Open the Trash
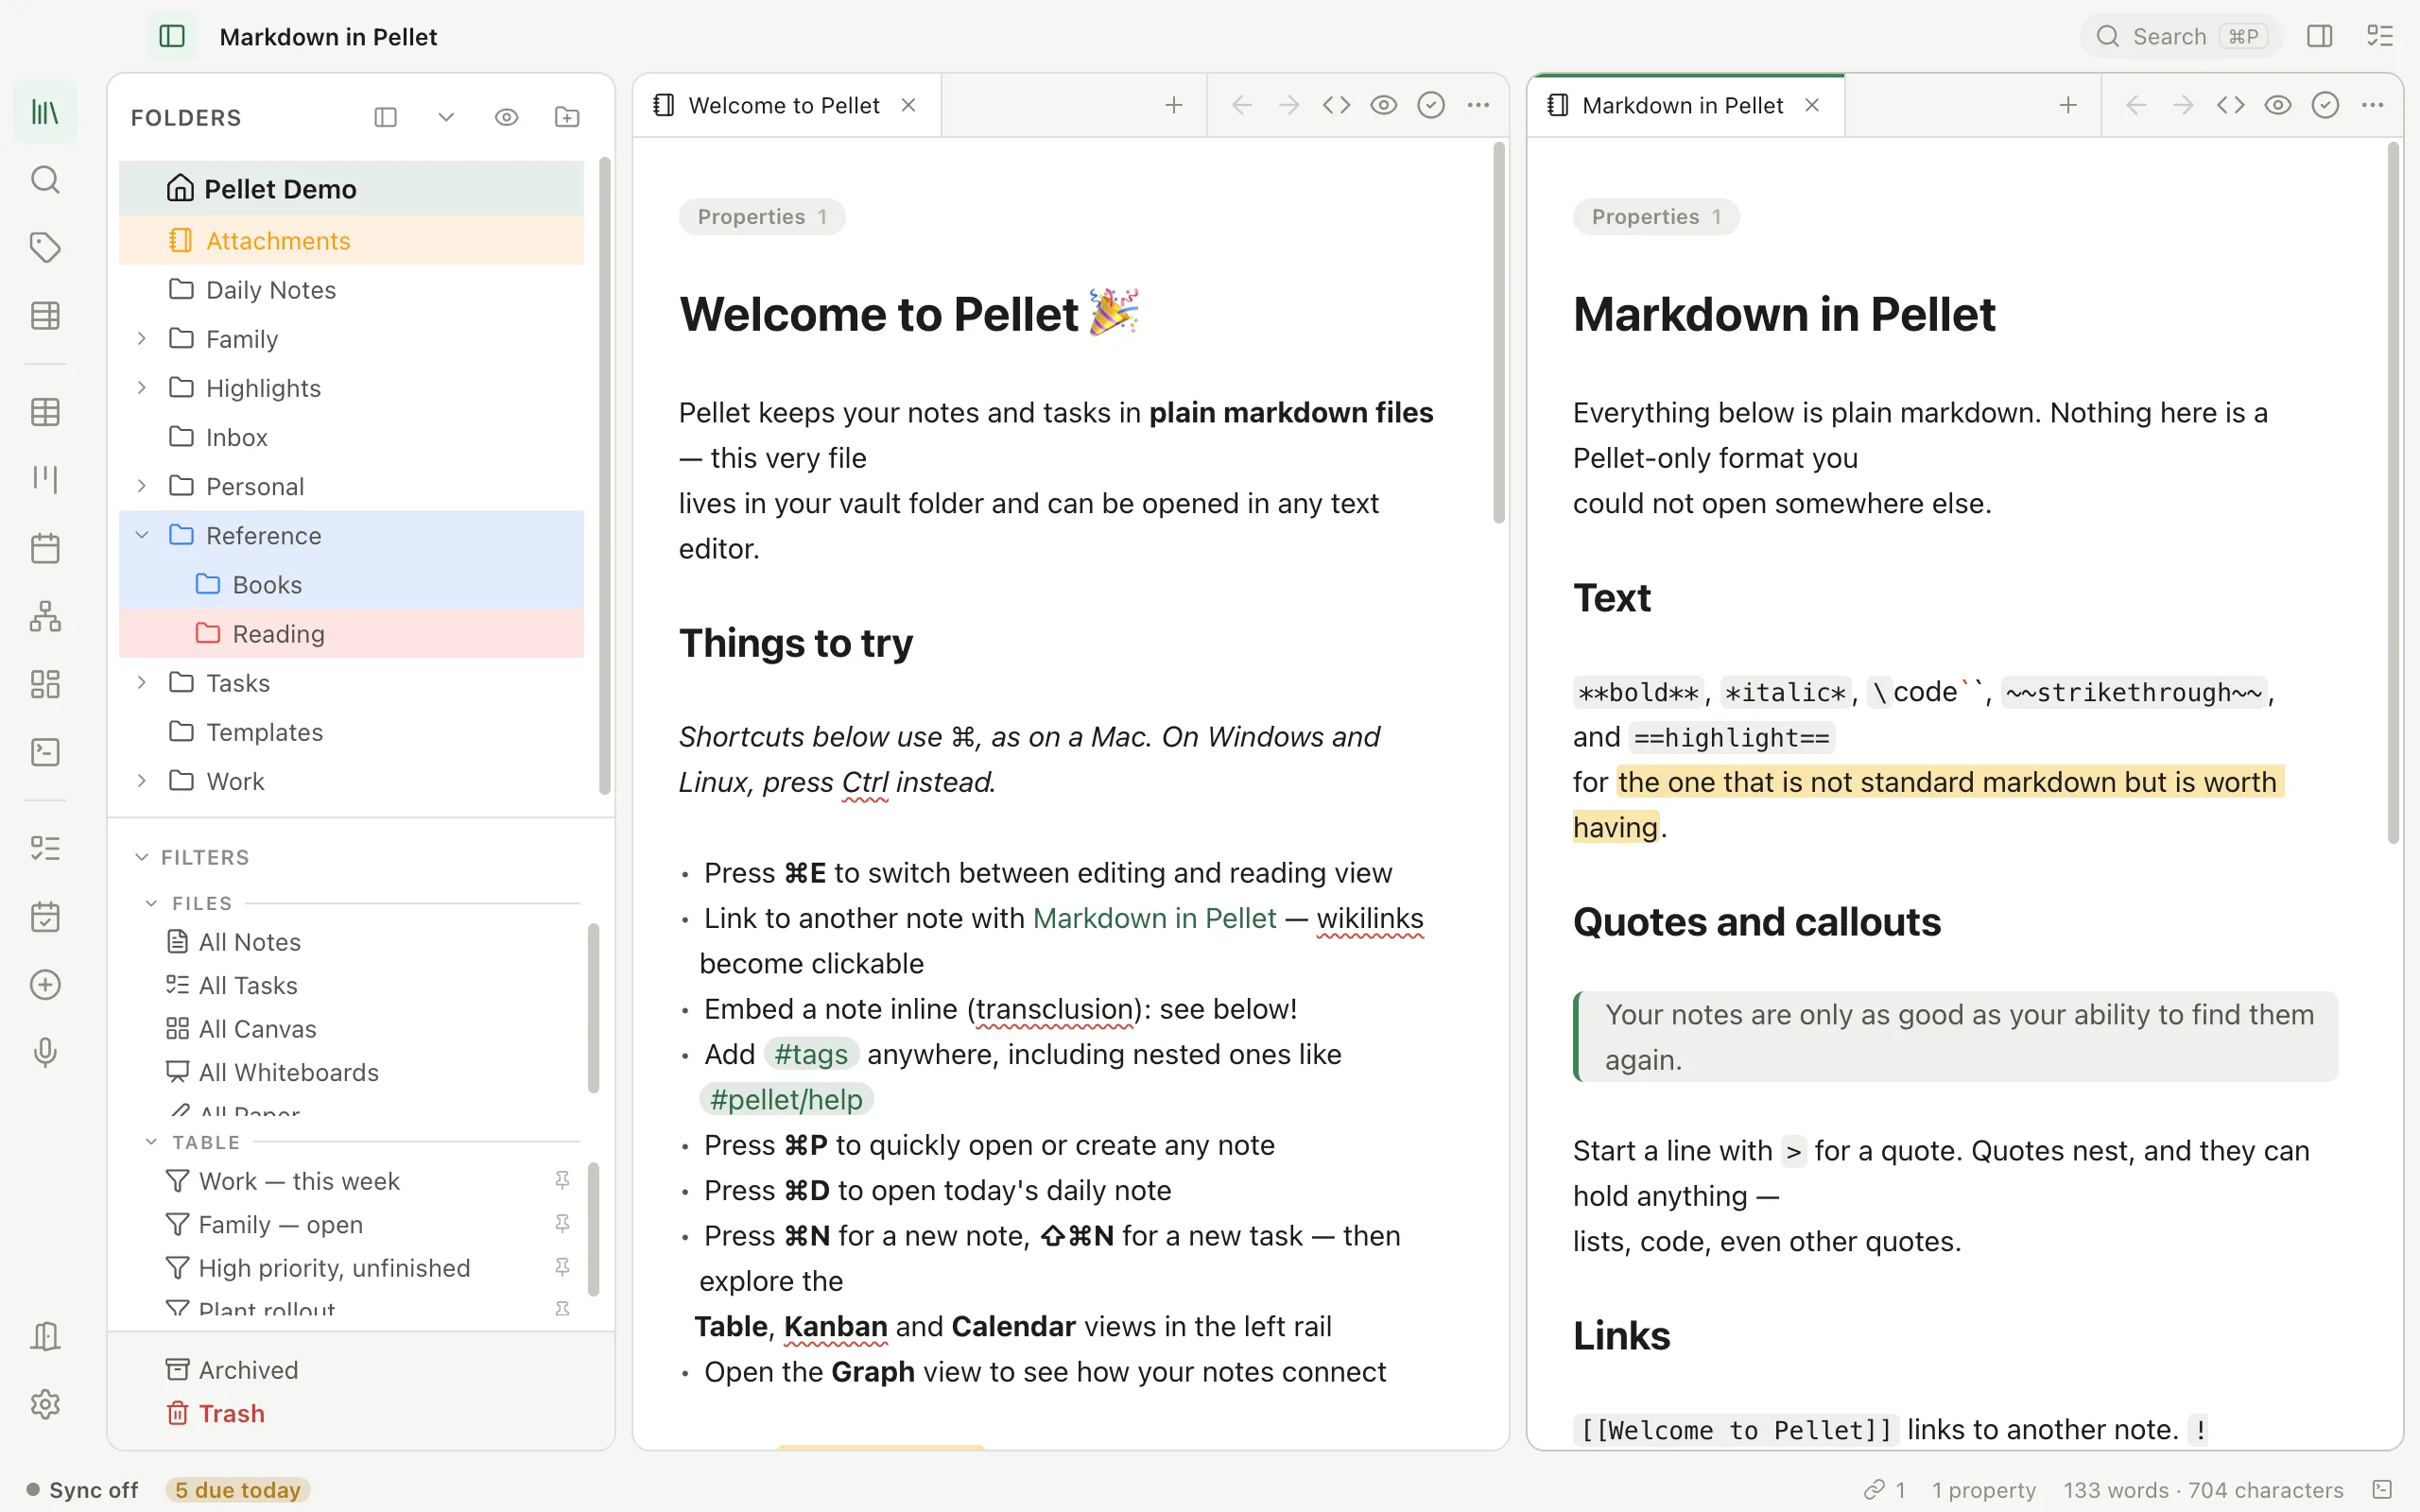The image size is (2420, 1512). tap(215, 1414)
